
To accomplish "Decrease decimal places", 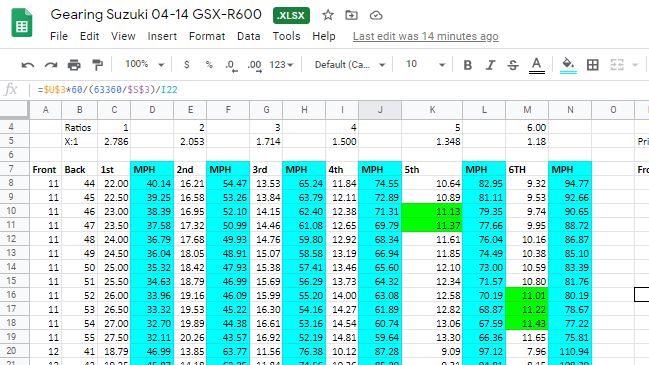I will click(x=231, y=65).
